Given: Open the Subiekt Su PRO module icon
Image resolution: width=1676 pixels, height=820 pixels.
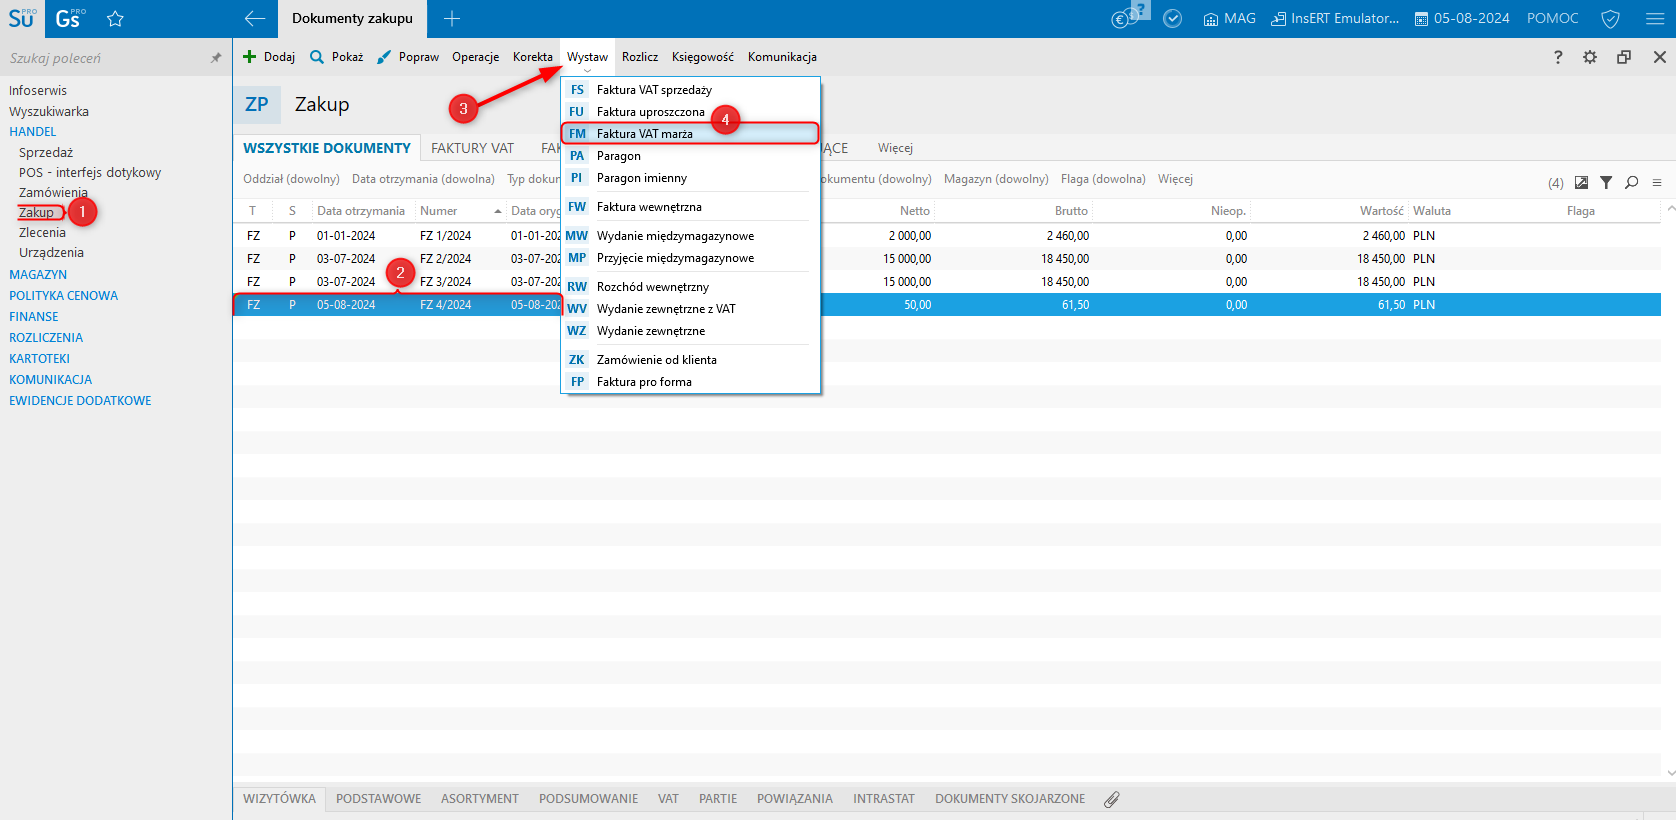Looking at the screenshot, I should [21, 18].
